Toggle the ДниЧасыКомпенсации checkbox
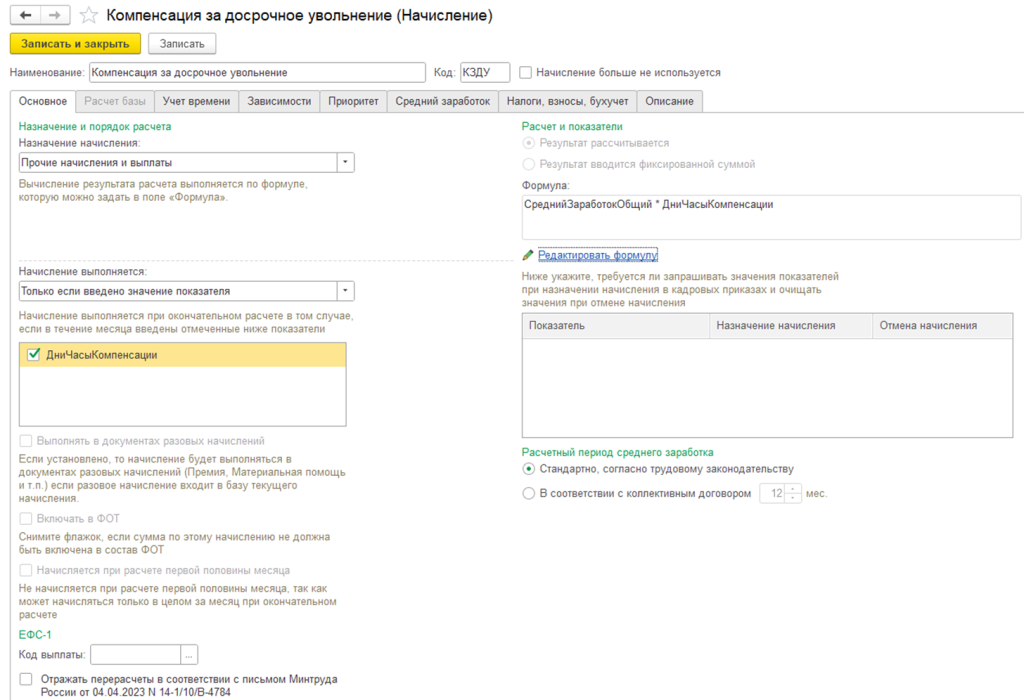 pos(33,355)
